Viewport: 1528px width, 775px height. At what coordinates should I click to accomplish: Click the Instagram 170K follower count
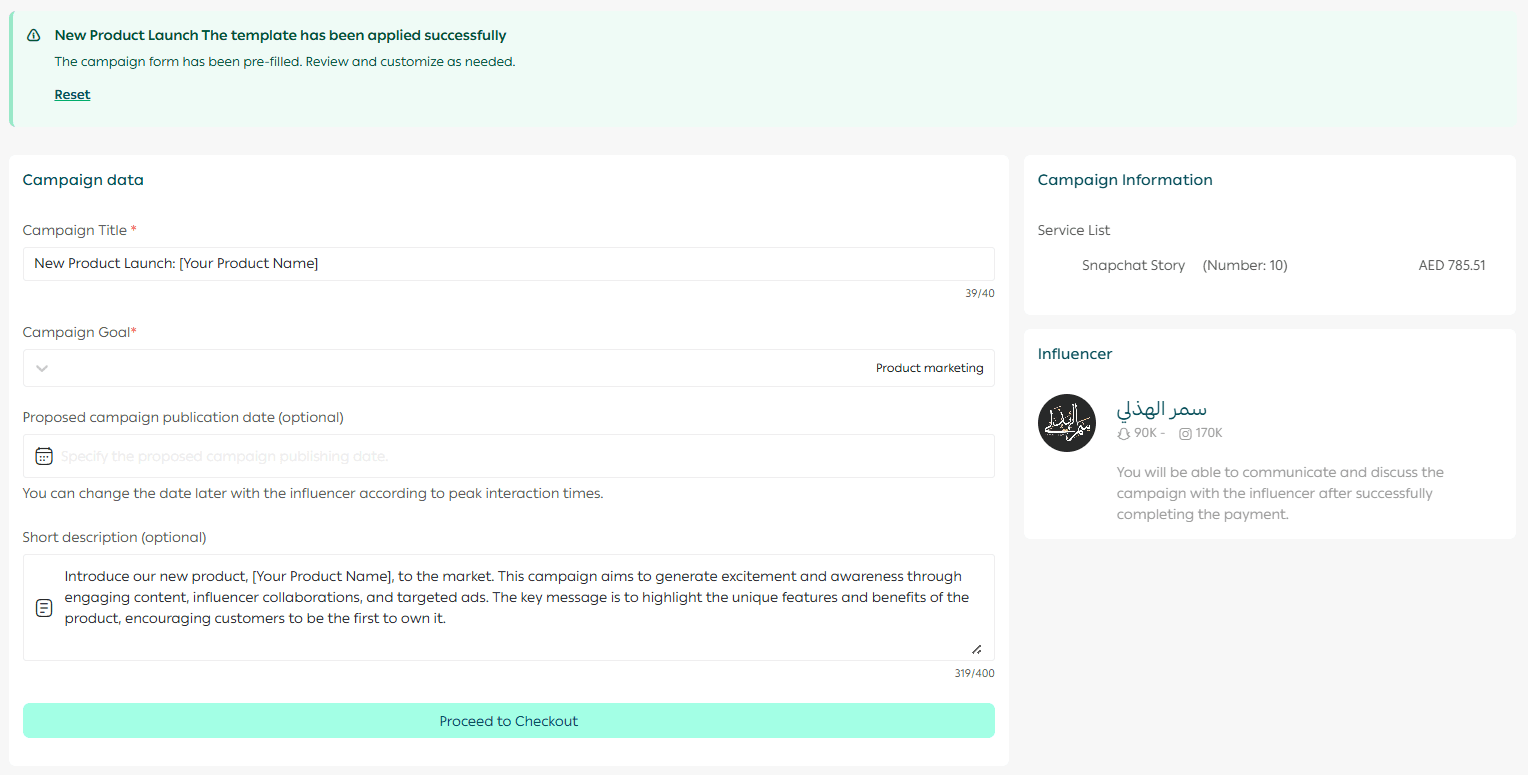[1208, 434]
